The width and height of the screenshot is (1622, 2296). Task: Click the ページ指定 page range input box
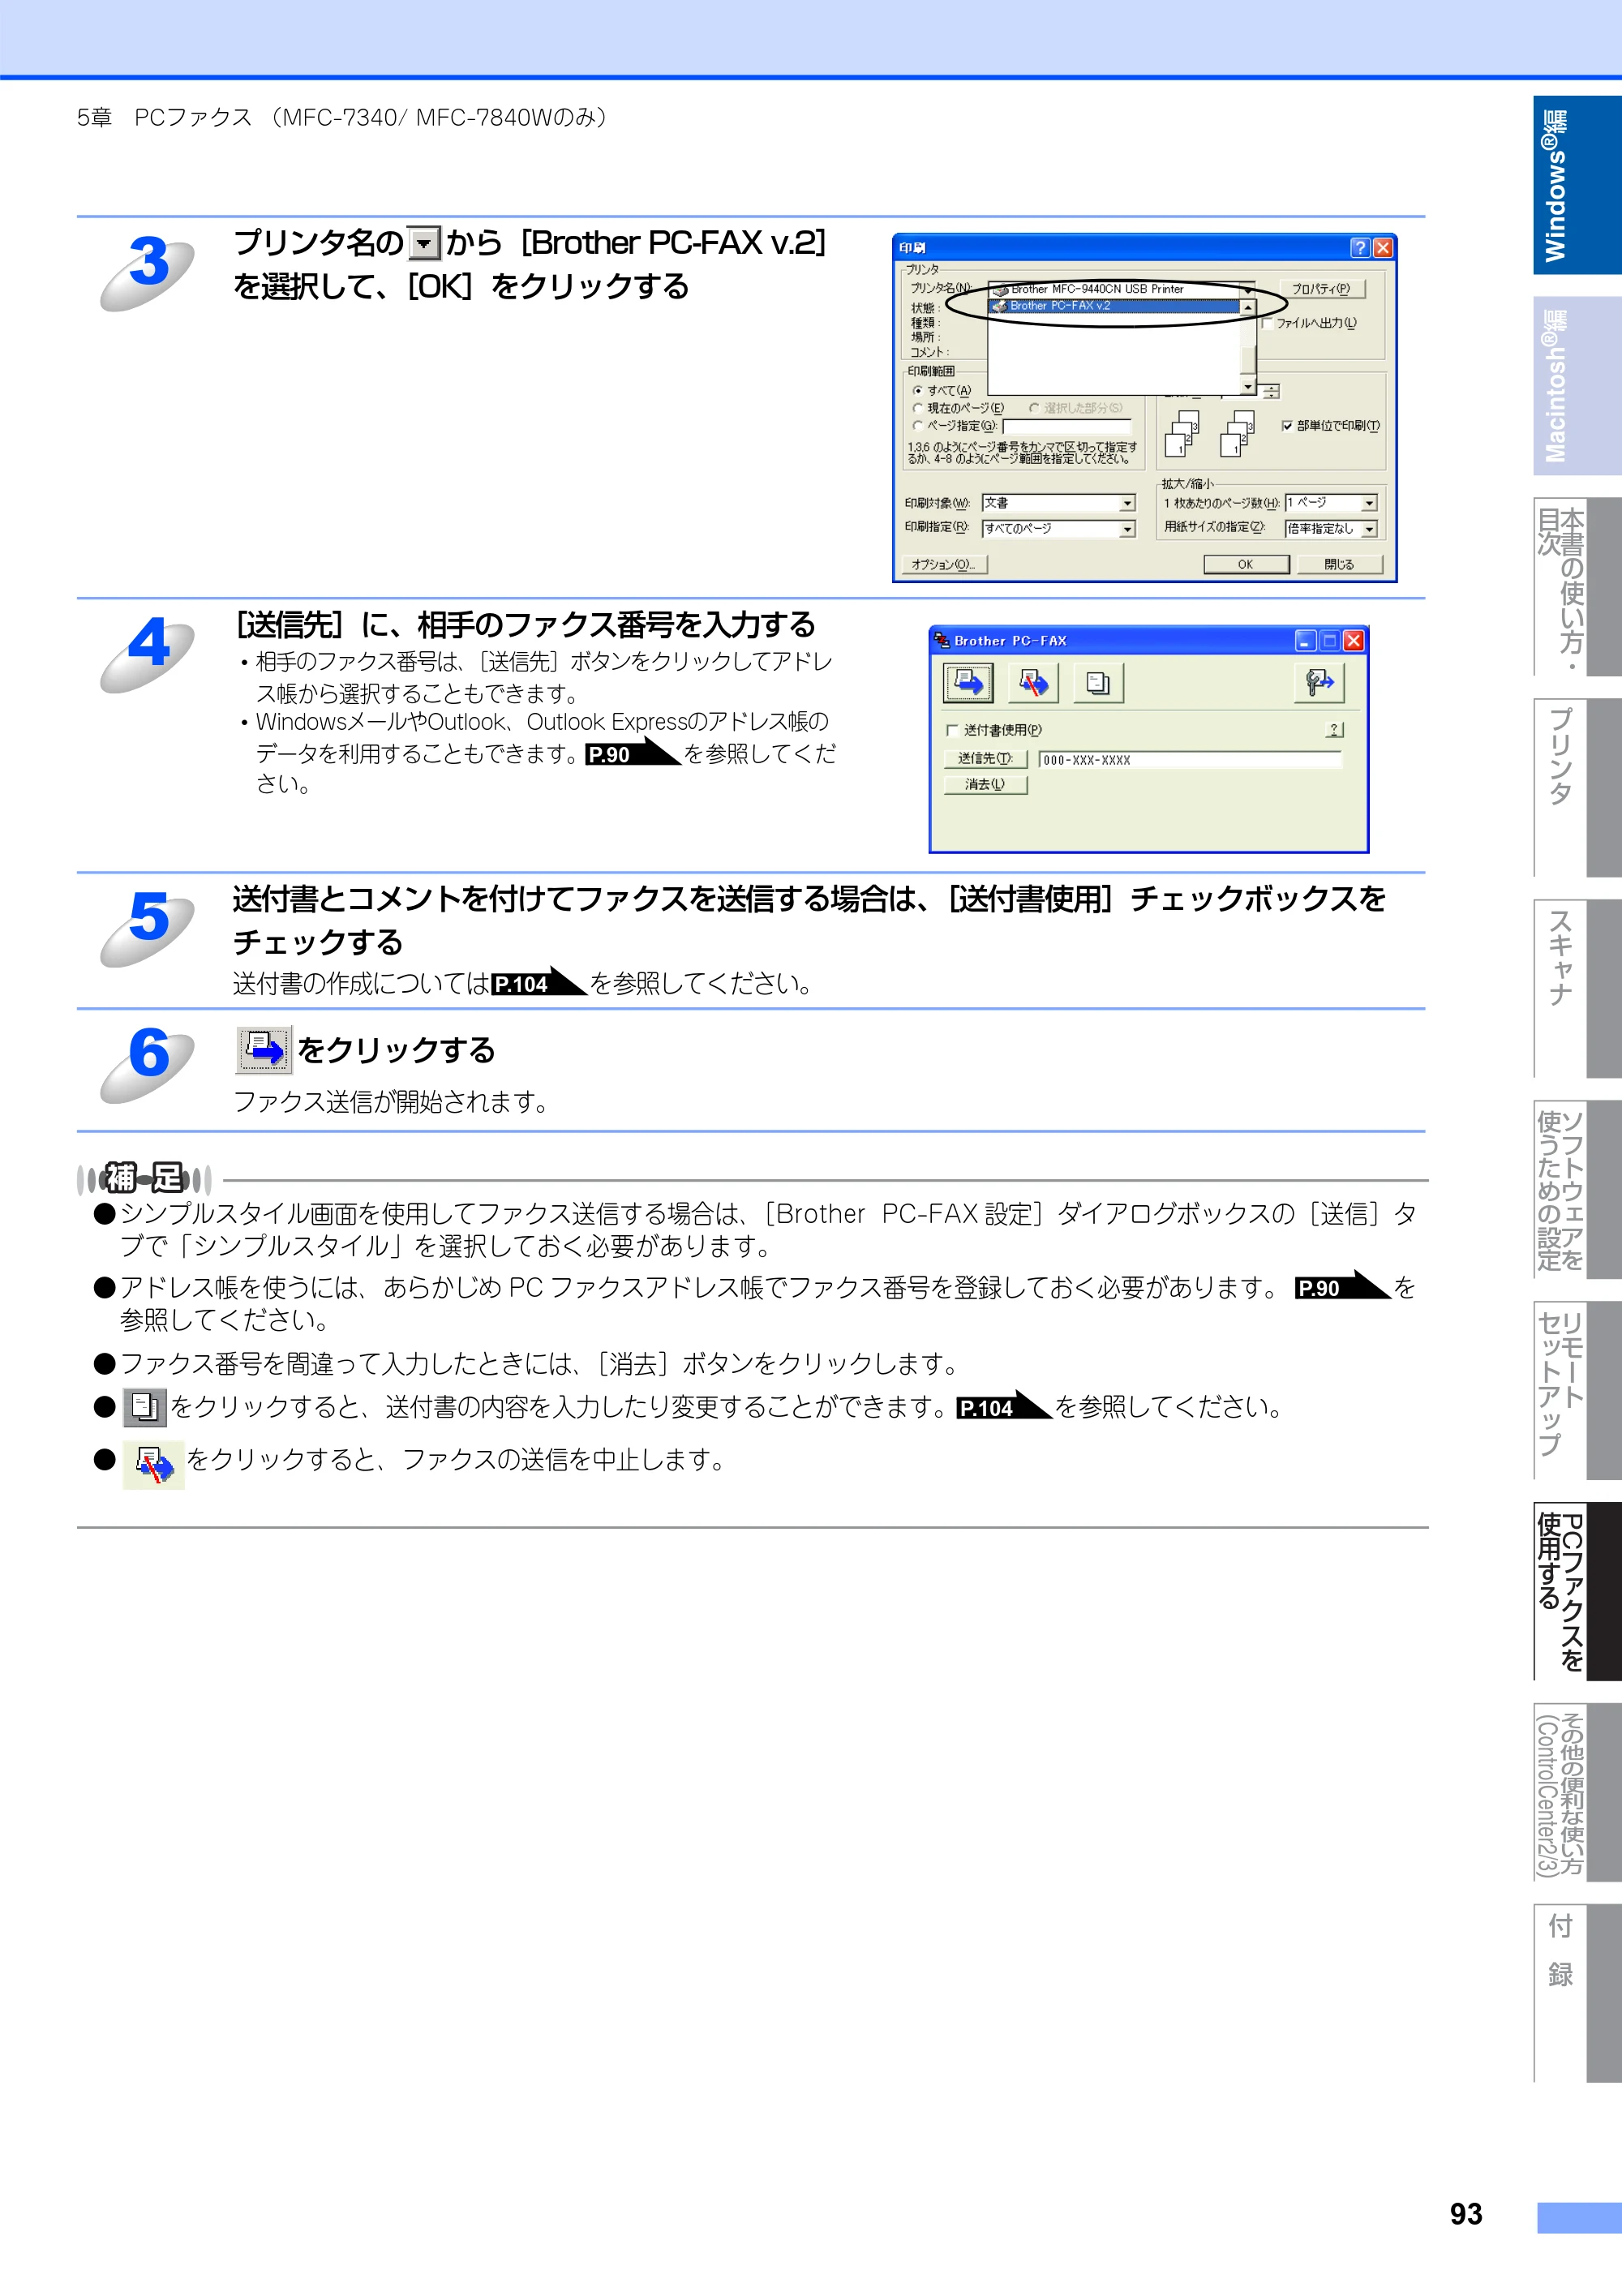(x=1067, y=426)
